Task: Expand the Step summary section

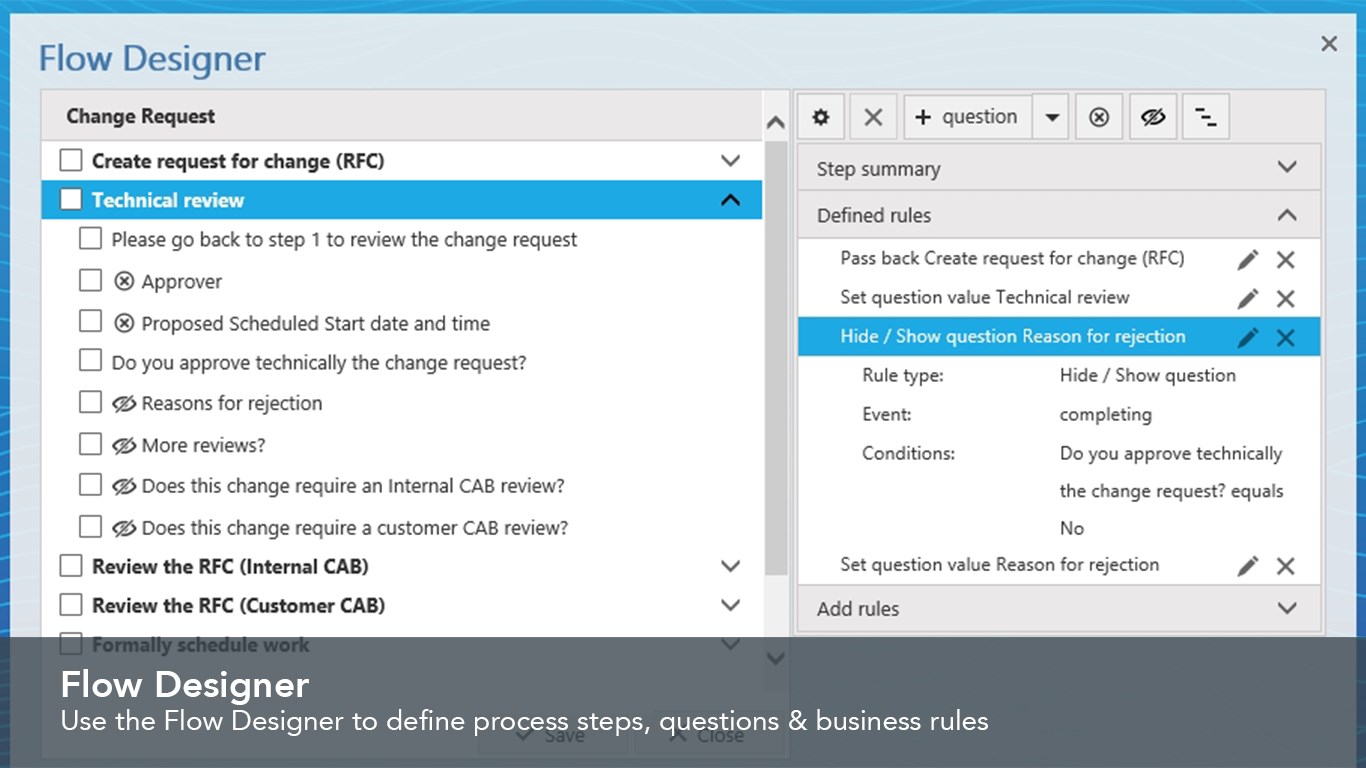Action: (x=1287, y=168)
